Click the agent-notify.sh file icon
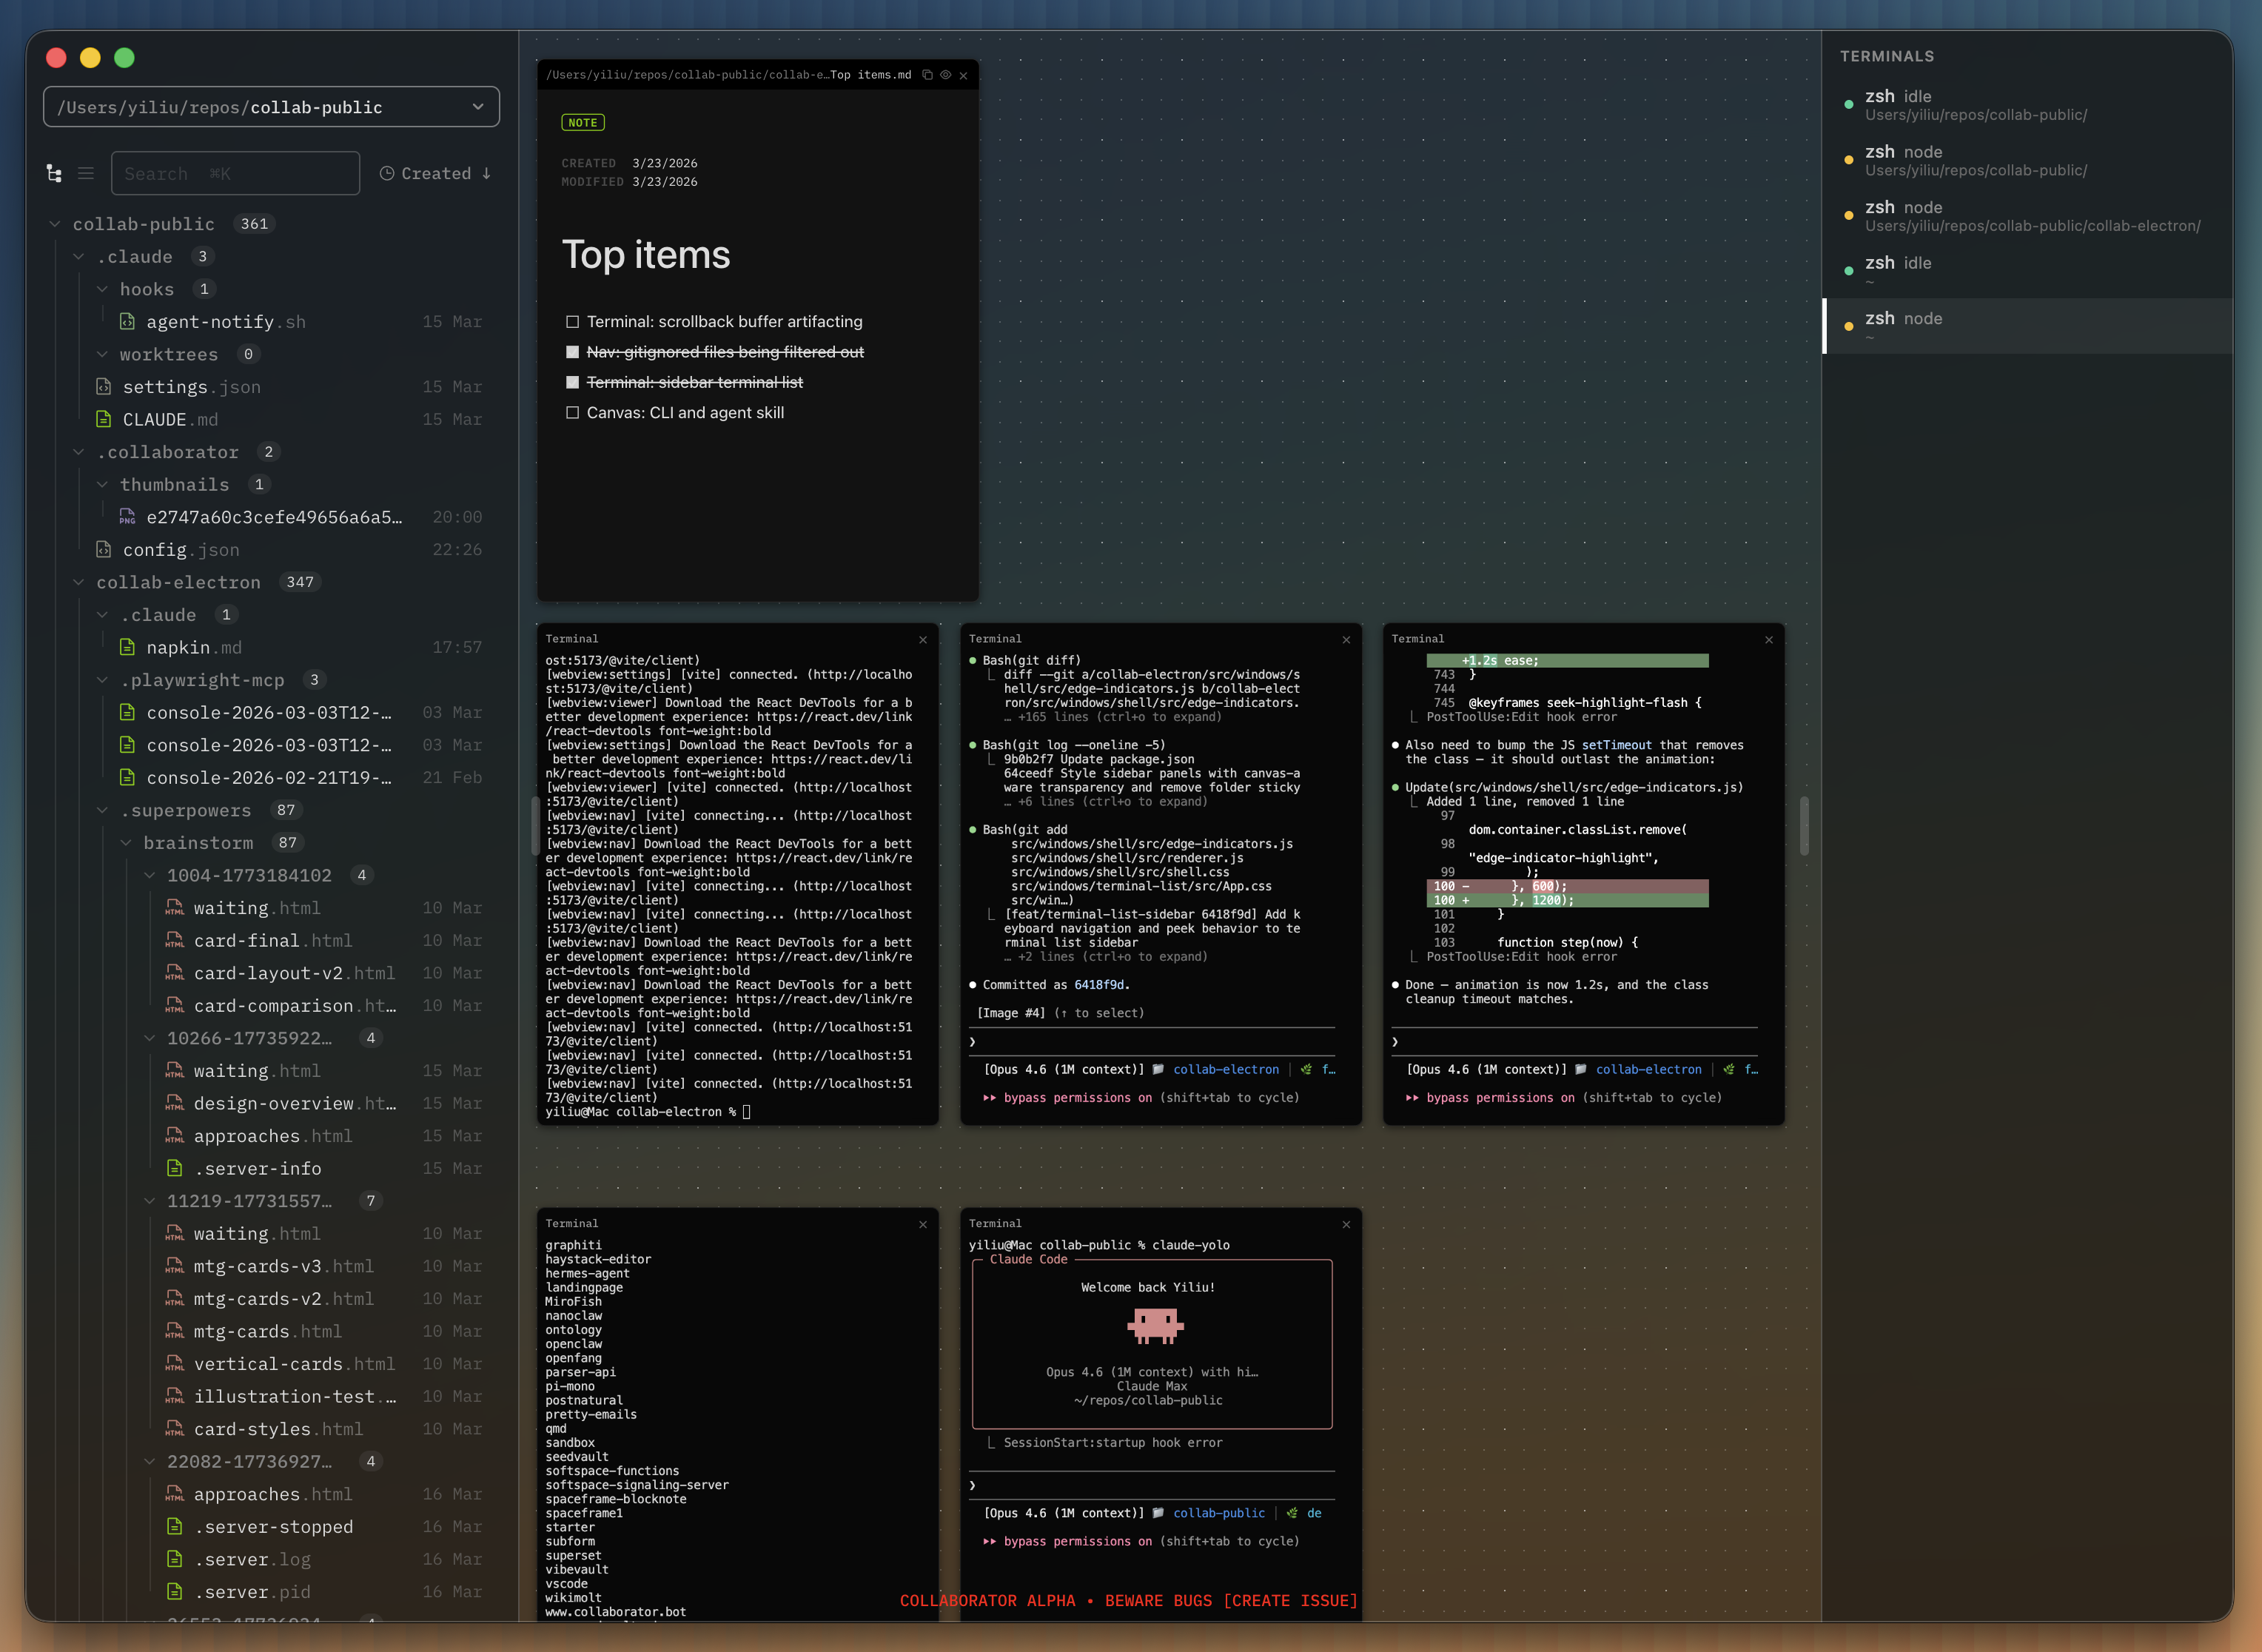The width and height of the screenshot is (2262, 1652). [x=127, y=322]
